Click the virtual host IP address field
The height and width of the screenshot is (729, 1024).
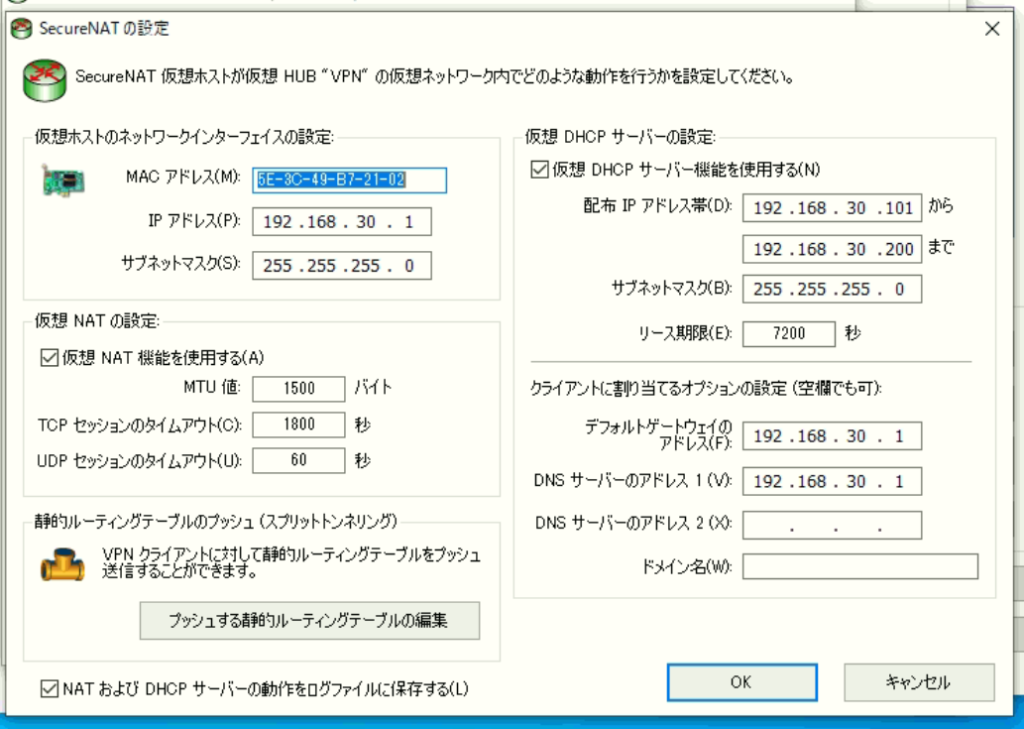point(342,222)
